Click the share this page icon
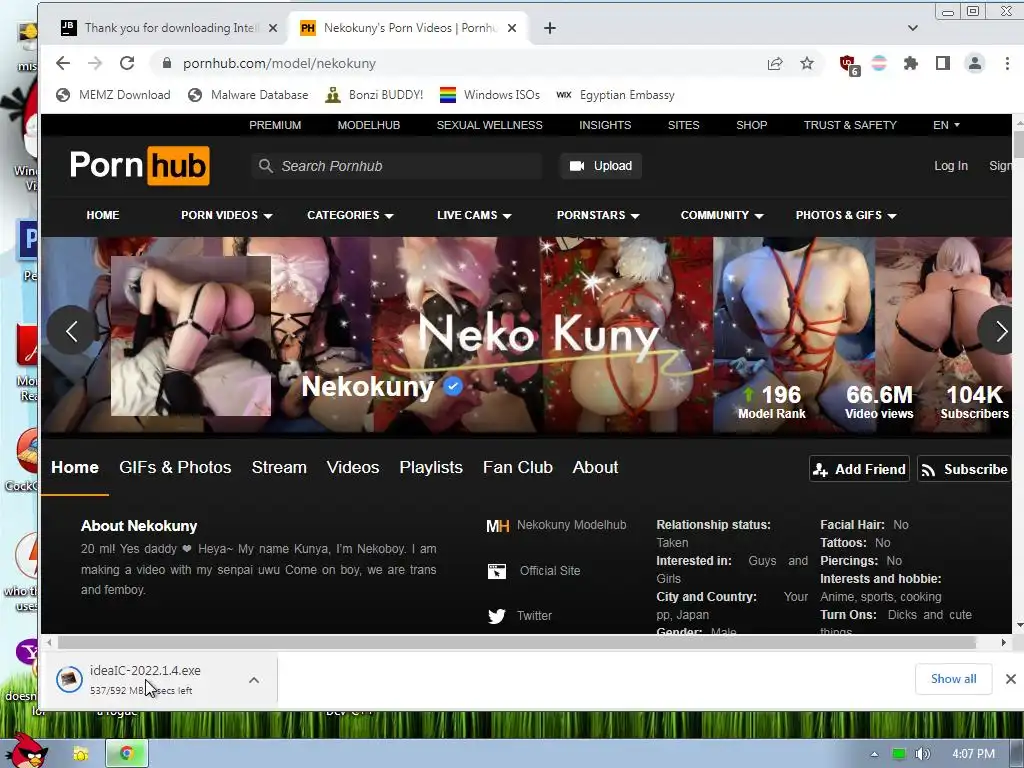This screenshot has height=768, width=1024. pos(775,63)
